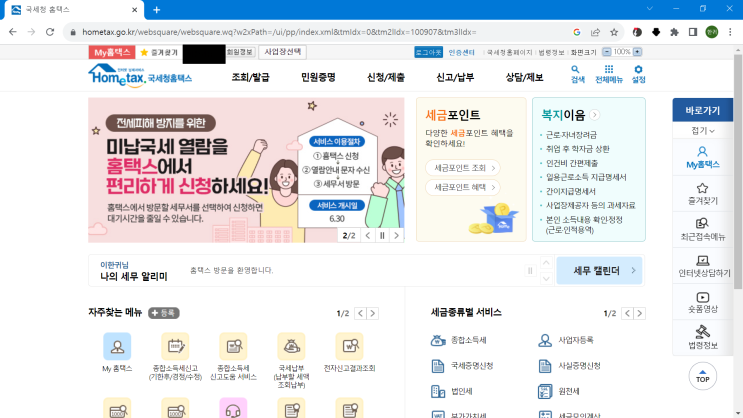Screen dimensions: 743x418
Task: Open a new browser tab
Action: click(x=156, y=9)
